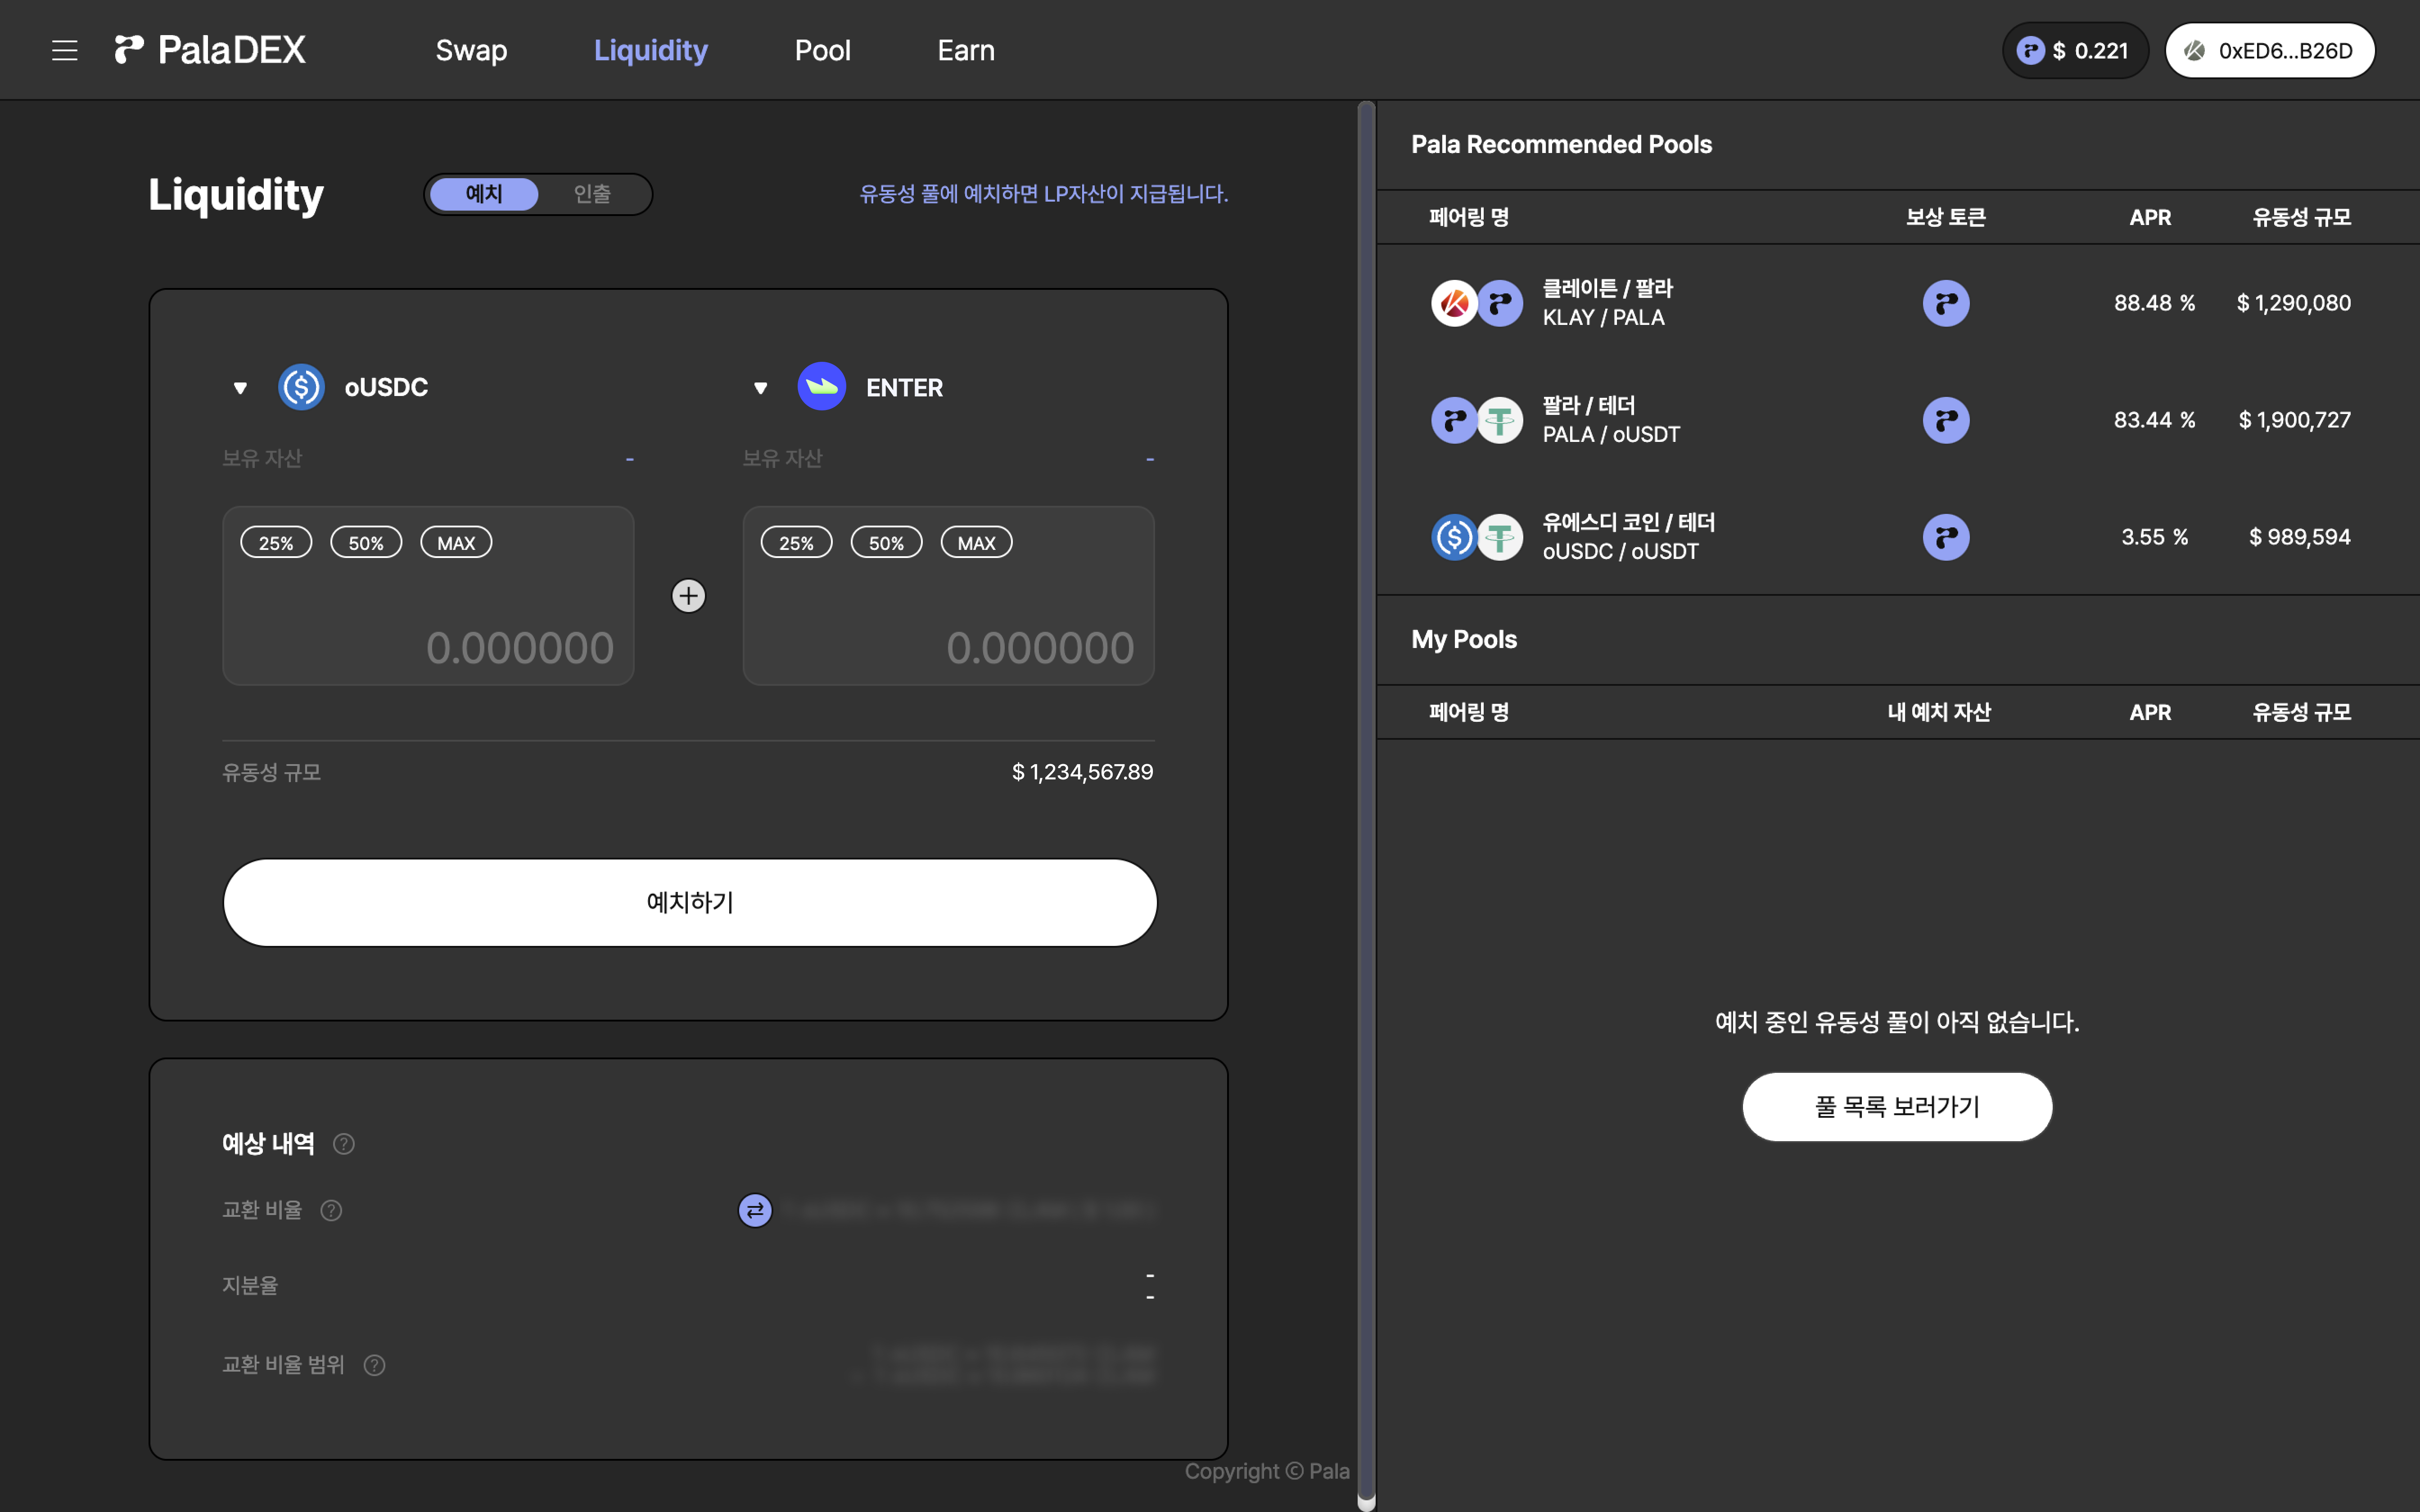The image size is (2420, 1512).
Task: Click the plus icon between token inputs
Action: (688, 596)
